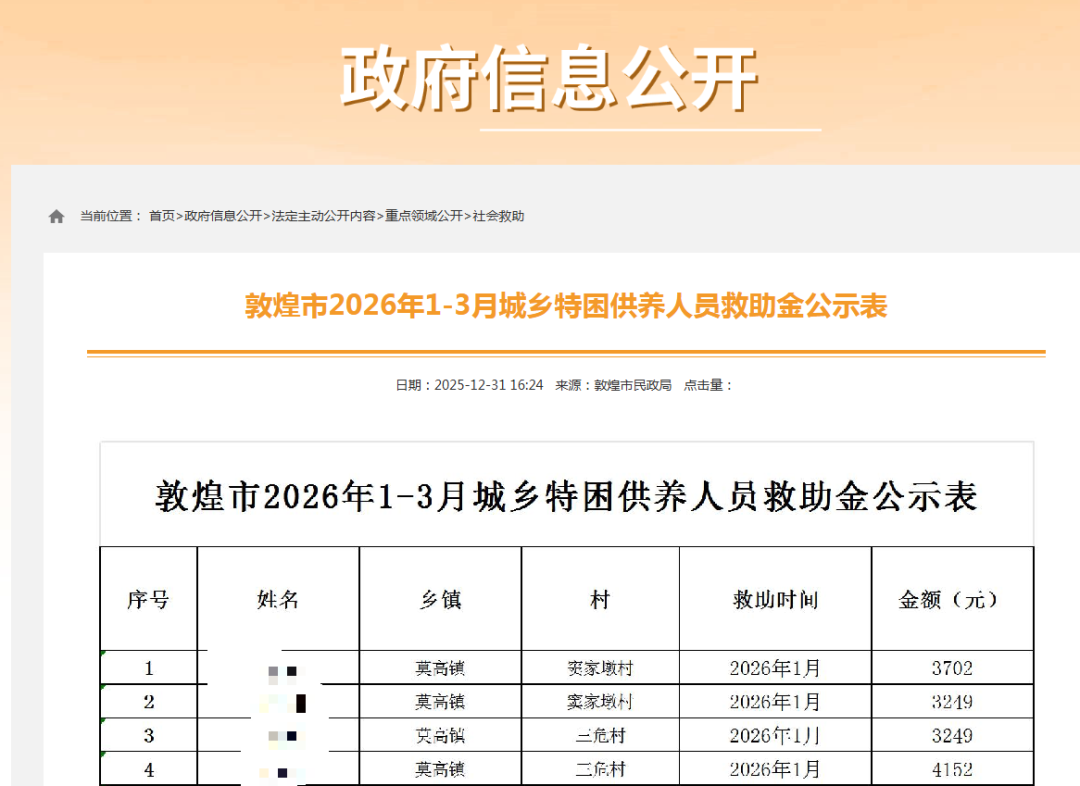The image size is (1080, 786).
Task: Select the 乡镇 column header
Action: (440, 599)
